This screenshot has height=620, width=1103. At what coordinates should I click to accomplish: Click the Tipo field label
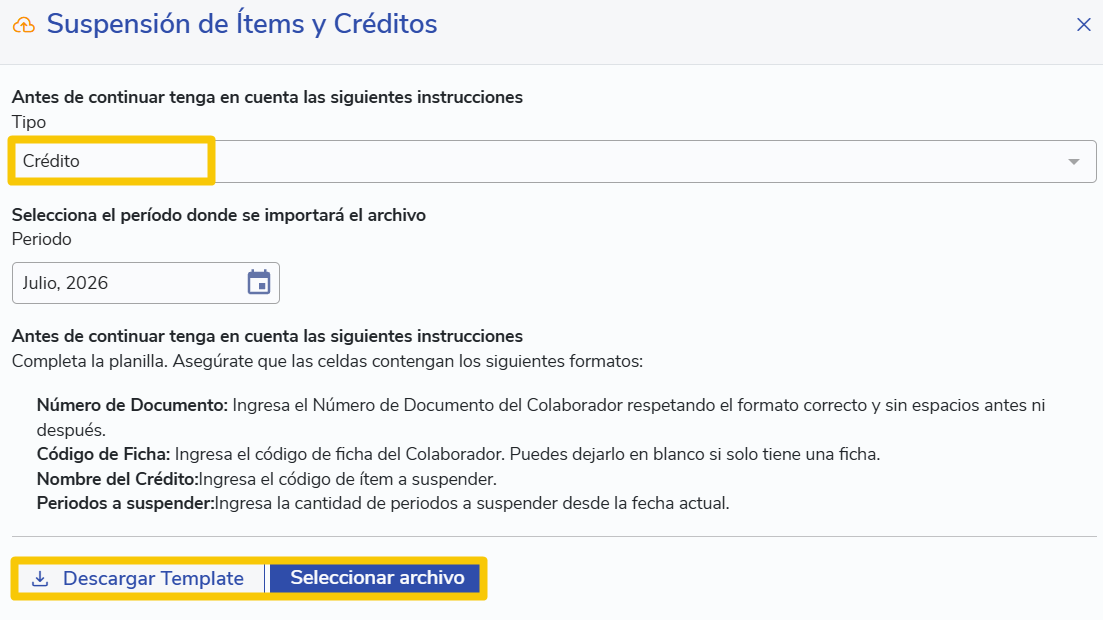click(29, 122)
